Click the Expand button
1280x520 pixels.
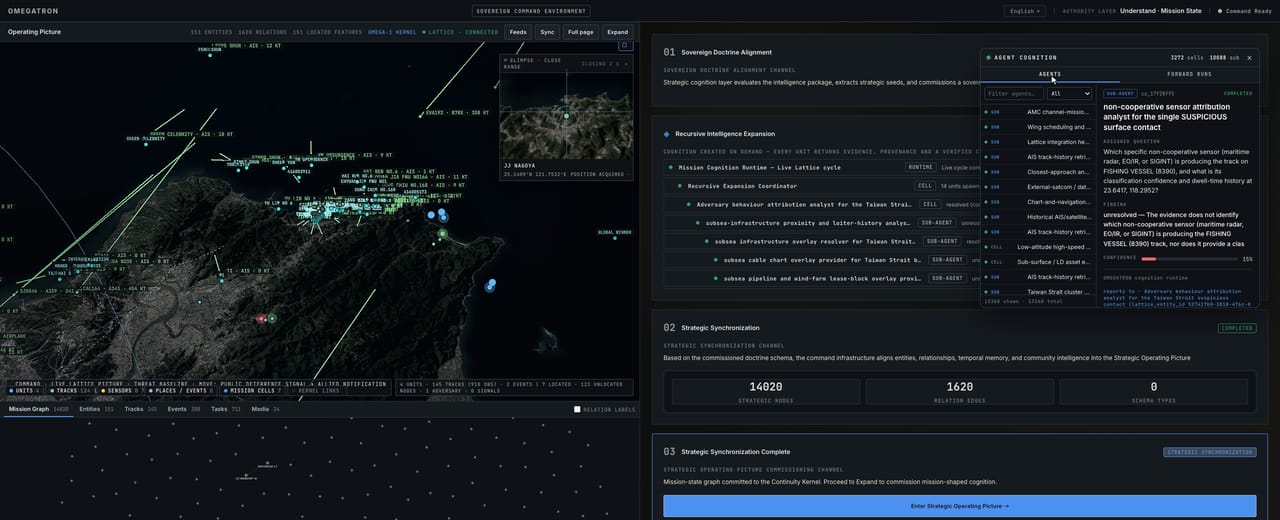618,32
